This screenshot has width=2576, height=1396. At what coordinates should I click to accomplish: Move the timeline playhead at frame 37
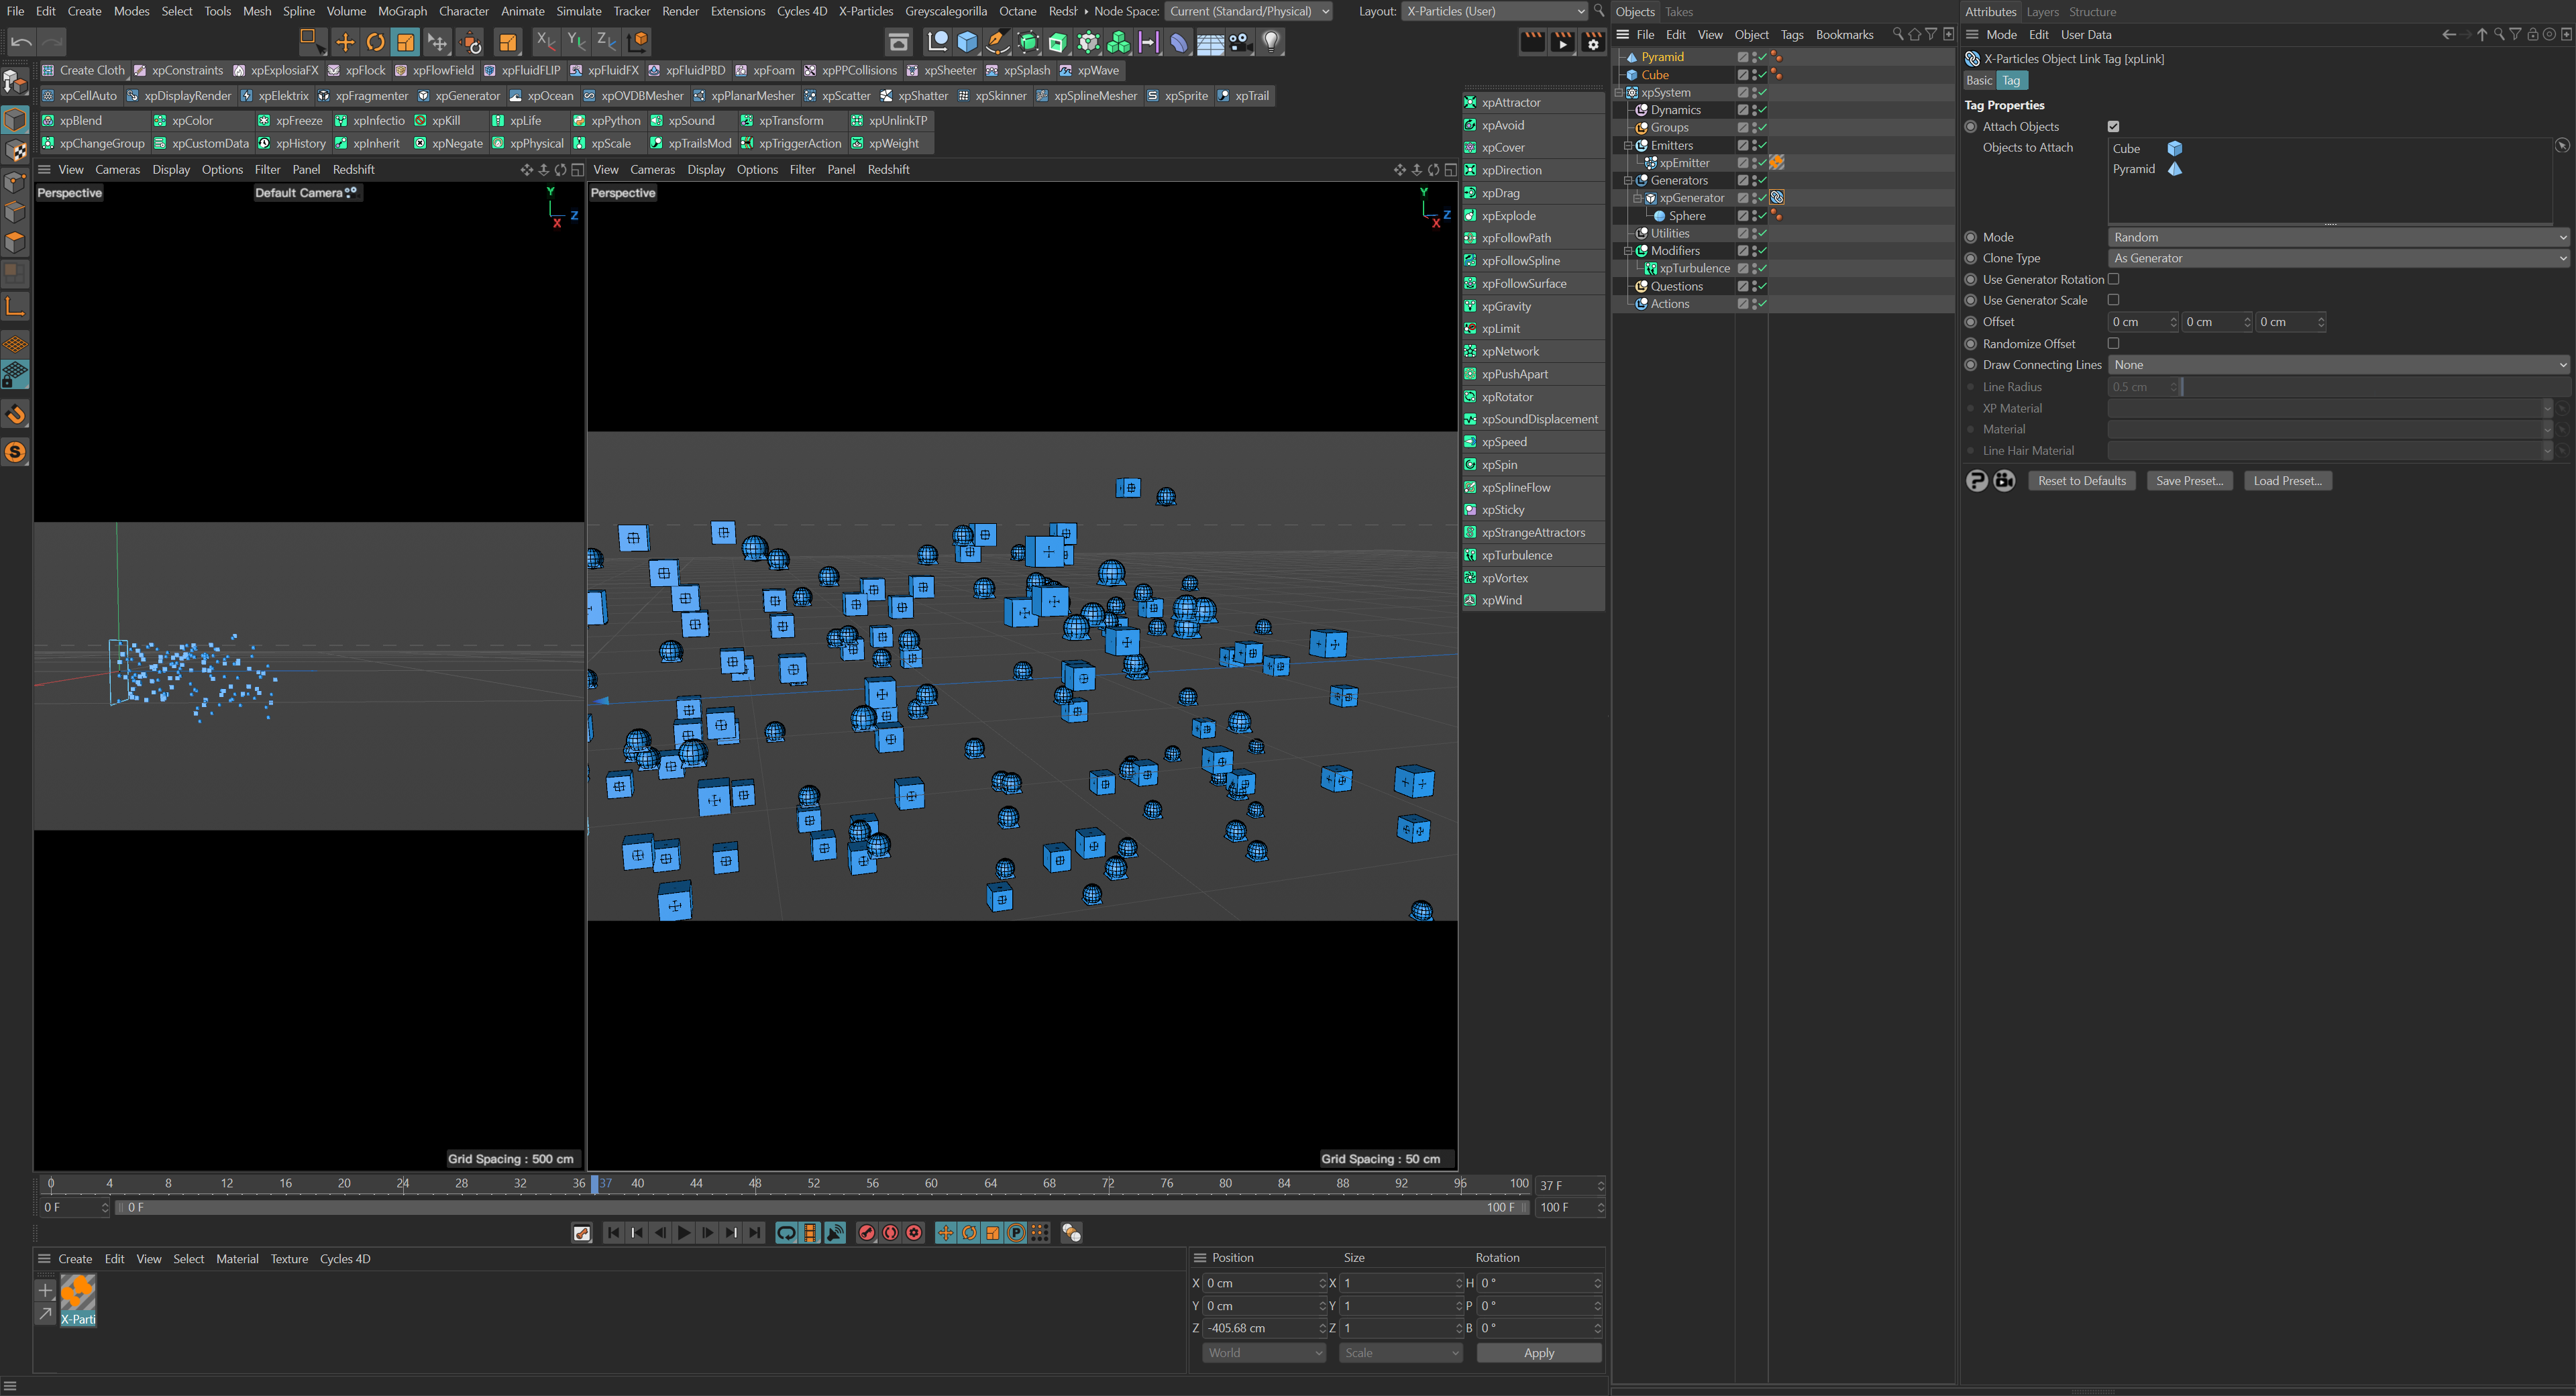click(x=595, y=1184)
